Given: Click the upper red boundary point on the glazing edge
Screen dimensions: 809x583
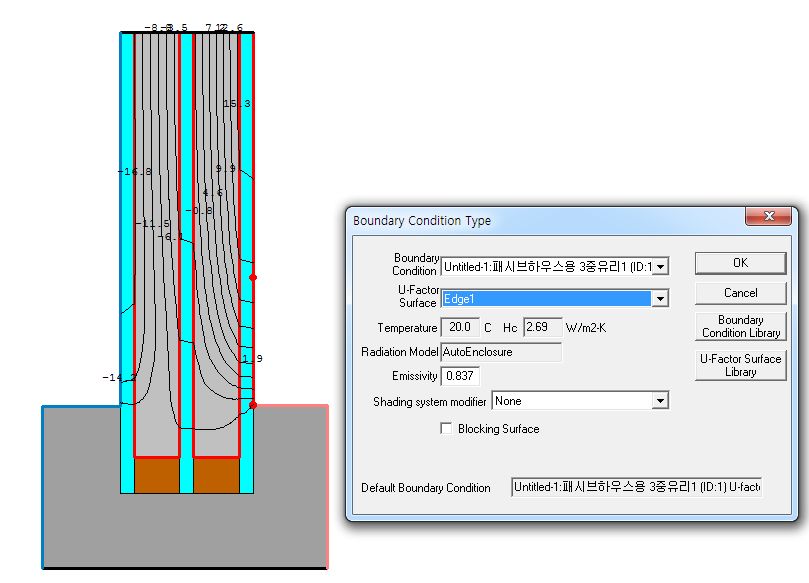Looking at the screenshot, I should point(253,277).
